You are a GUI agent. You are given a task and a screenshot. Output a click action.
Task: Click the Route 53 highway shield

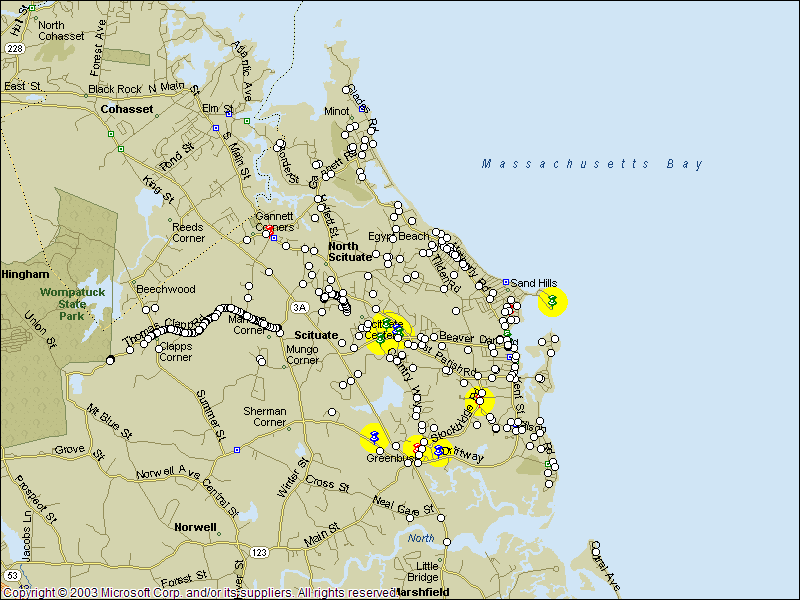pyautogui.click(x=12, y=576)
